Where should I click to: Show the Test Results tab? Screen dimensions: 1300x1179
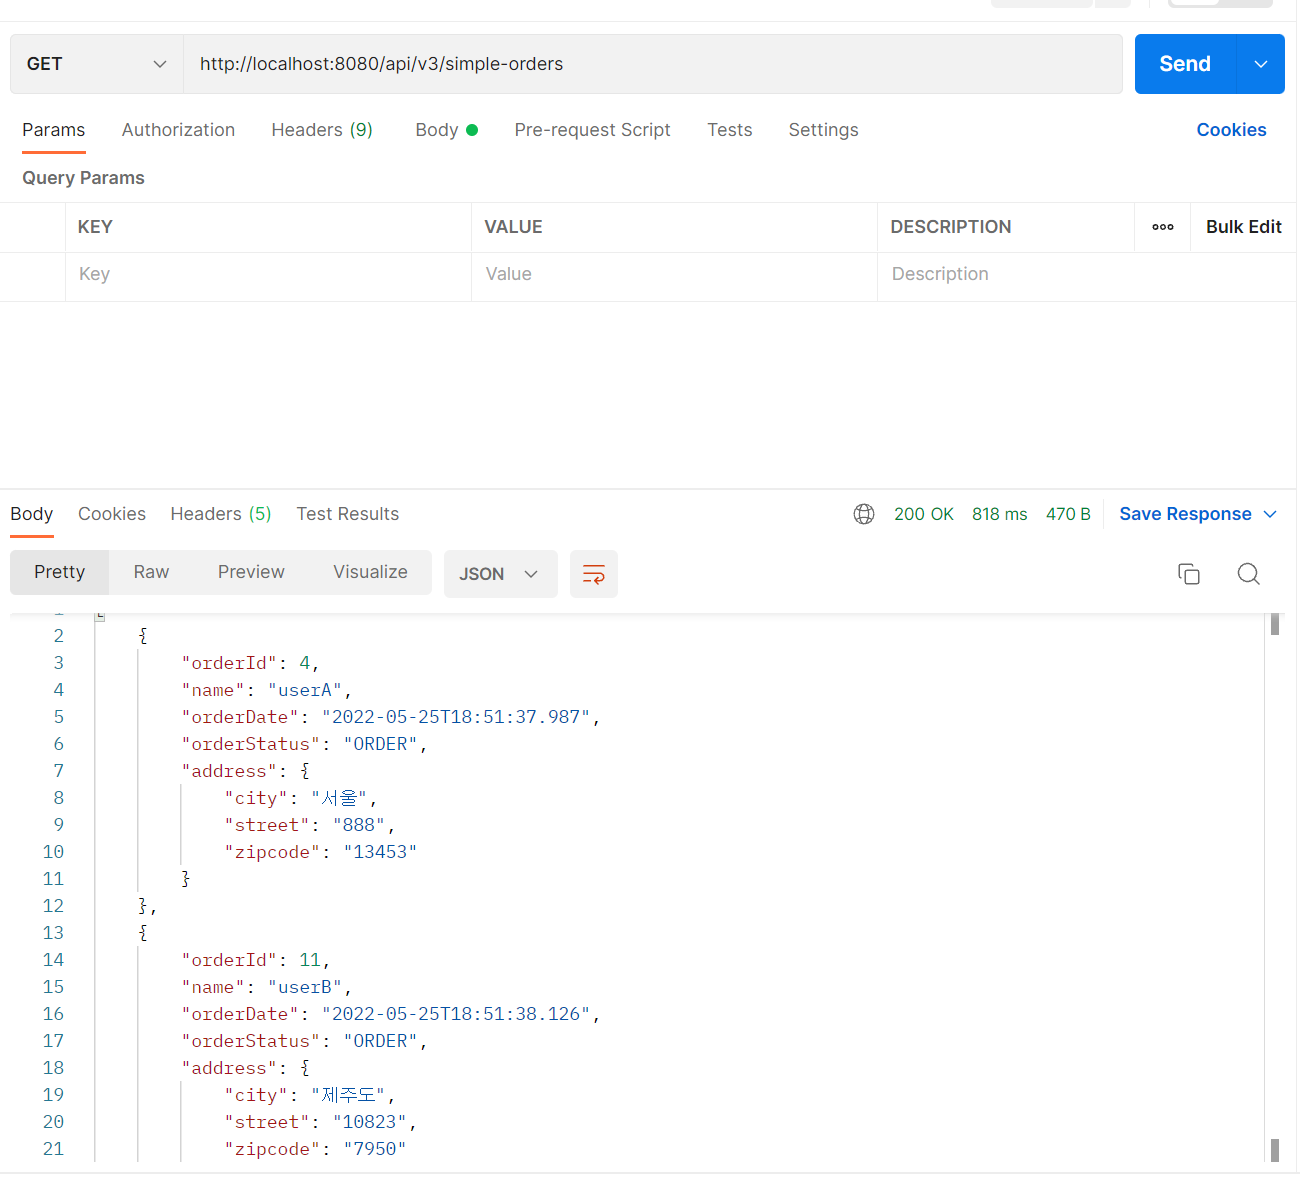(347, 514)
